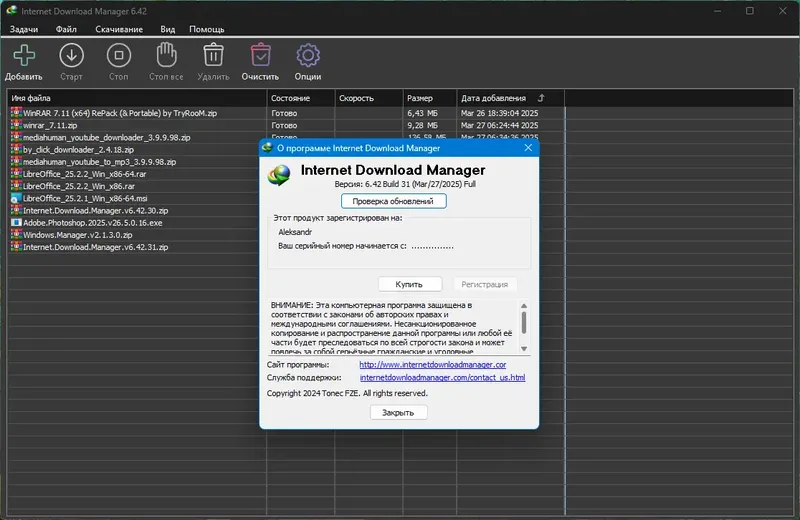Click the version 6.42 Build 31 text

405,184
